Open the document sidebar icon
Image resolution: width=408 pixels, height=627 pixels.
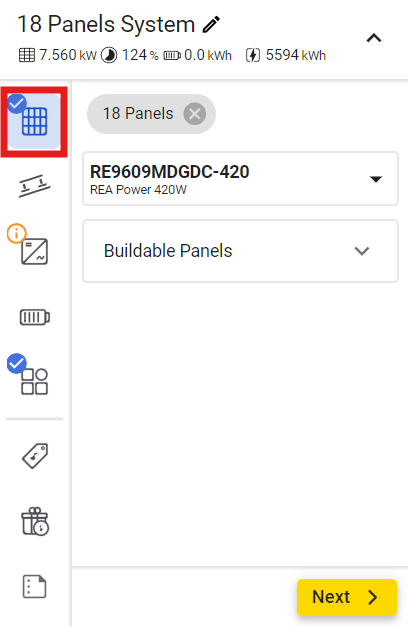coord(34,587)
